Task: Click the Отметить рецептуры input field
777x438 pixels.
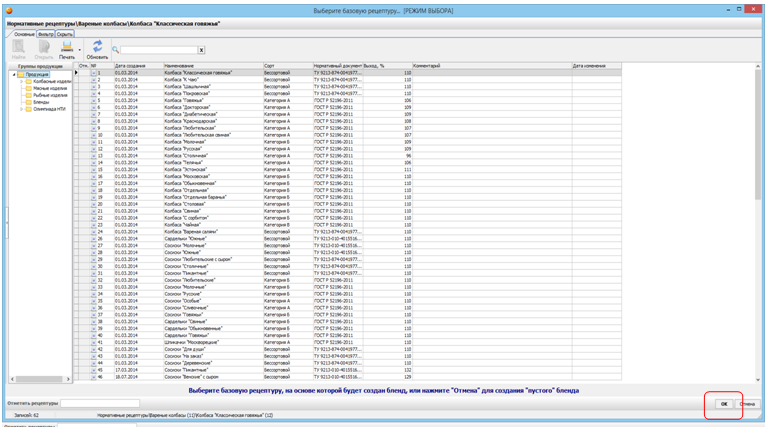Action: click(x=101, y=403)
